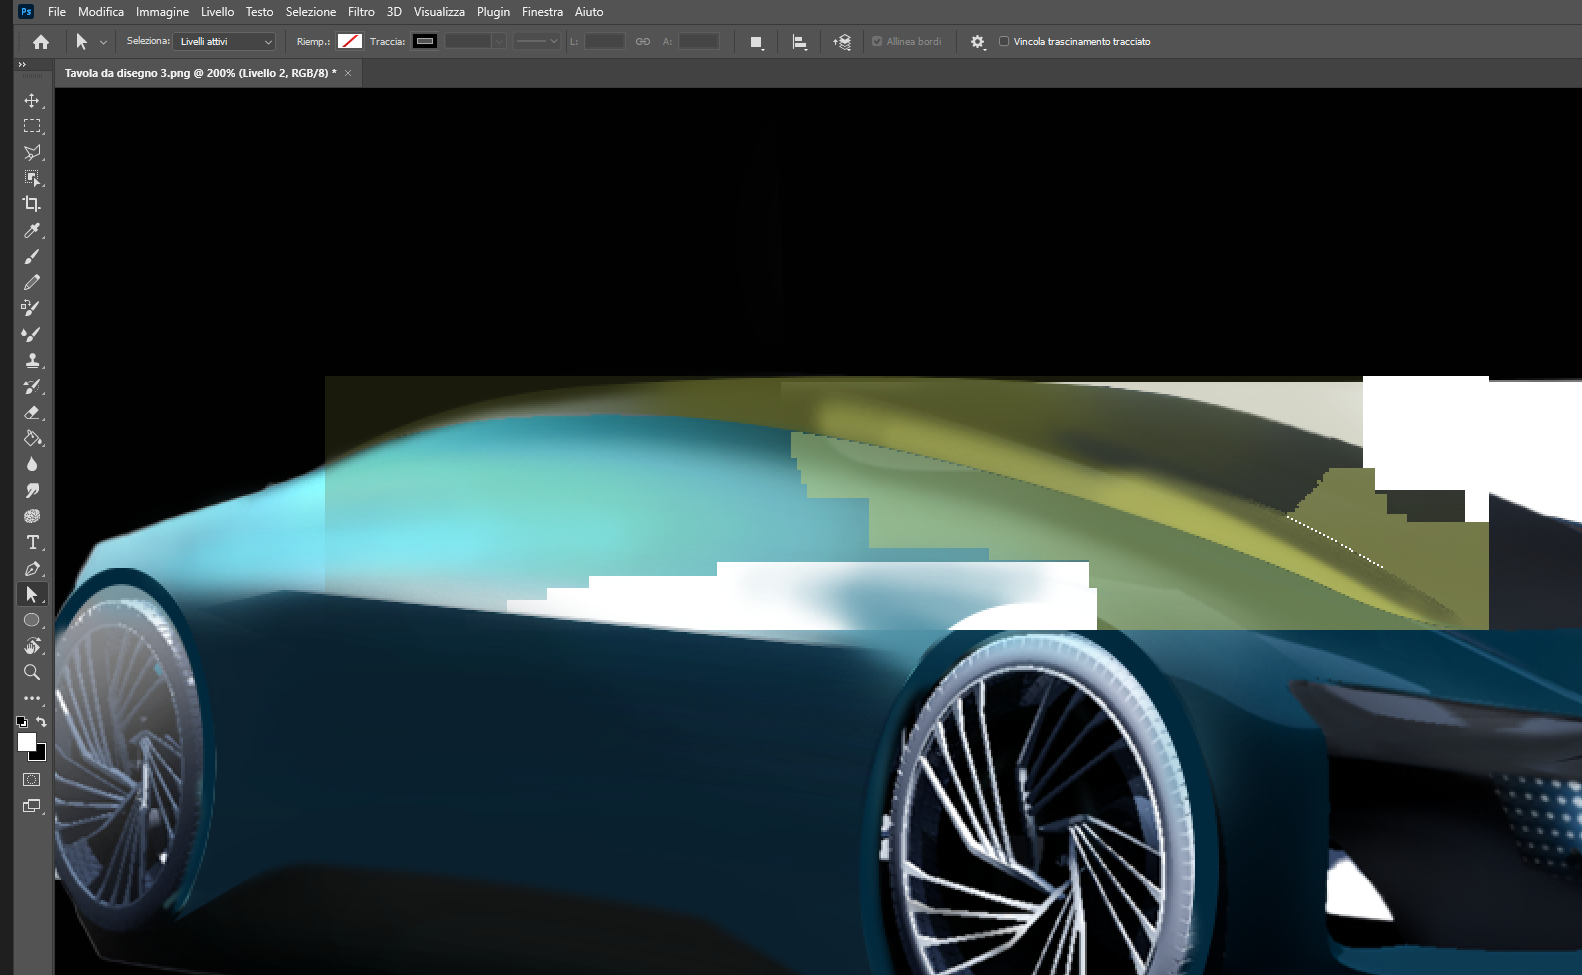Click the L width input field

pos(604,41)
